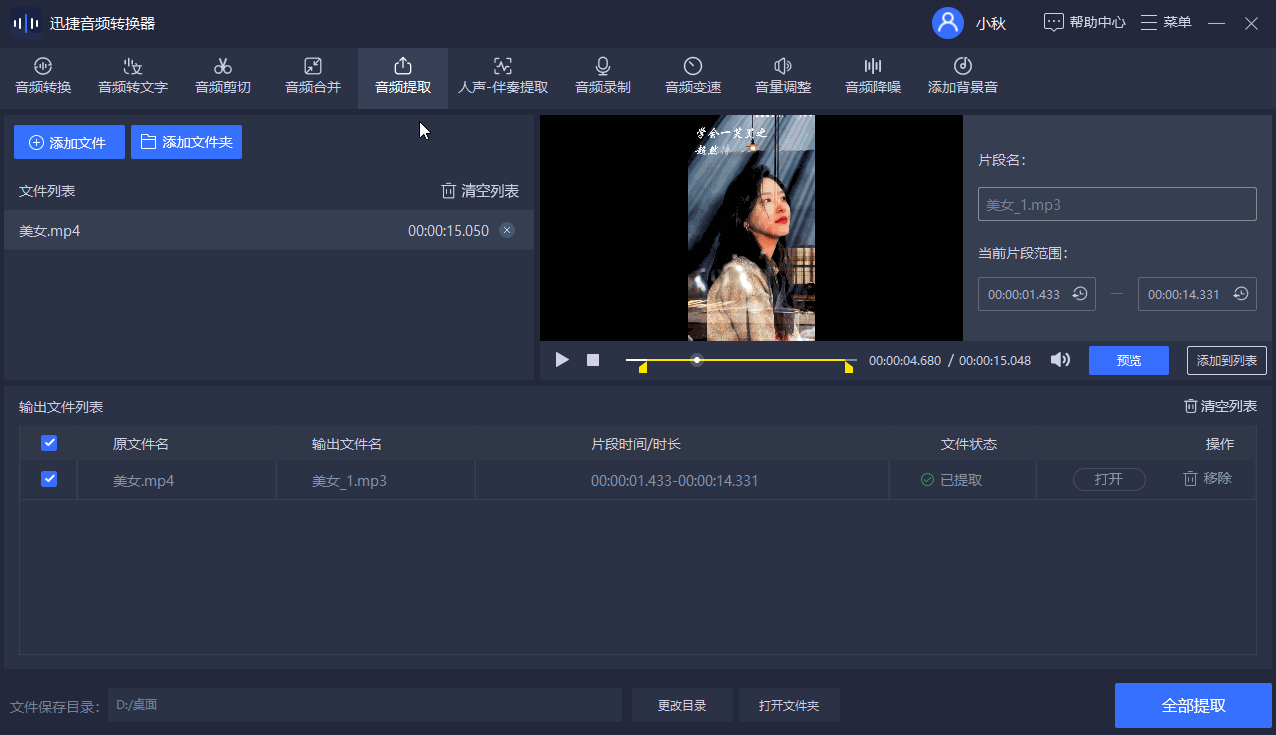Open the 音频降噪 noise reduction tool
This screenshot has width=1276, height=735.
click(x=873, y=77)
